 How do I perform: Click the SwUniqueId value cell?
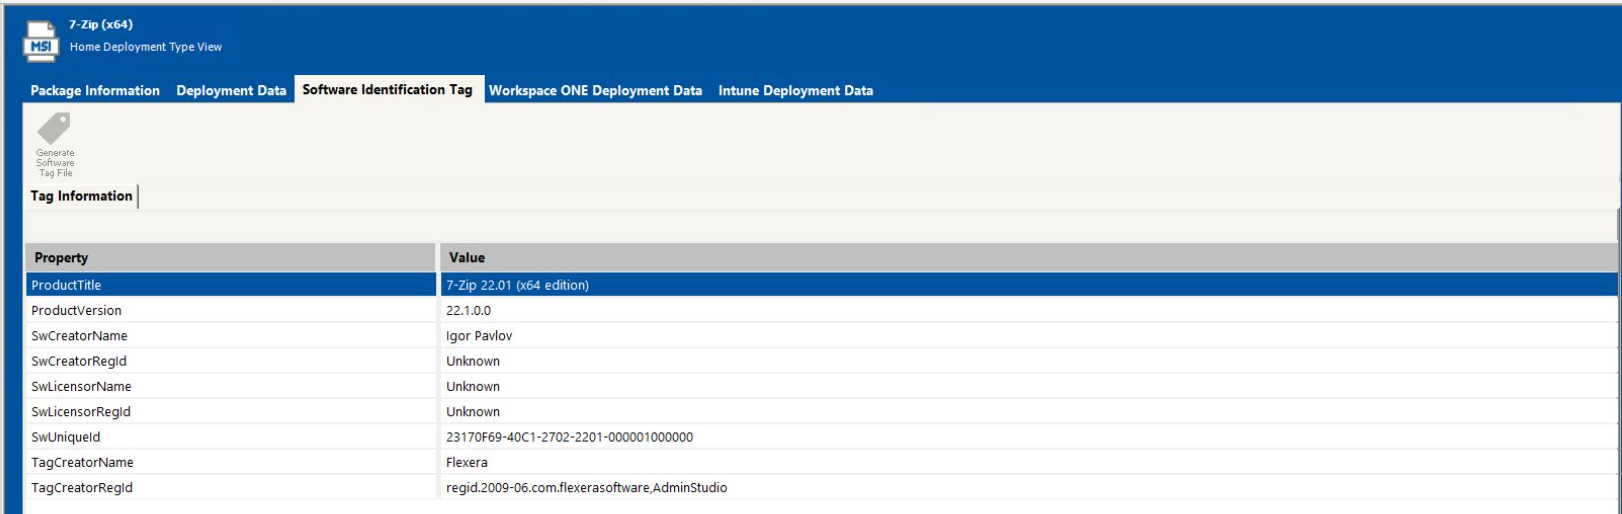click(569, 437)
